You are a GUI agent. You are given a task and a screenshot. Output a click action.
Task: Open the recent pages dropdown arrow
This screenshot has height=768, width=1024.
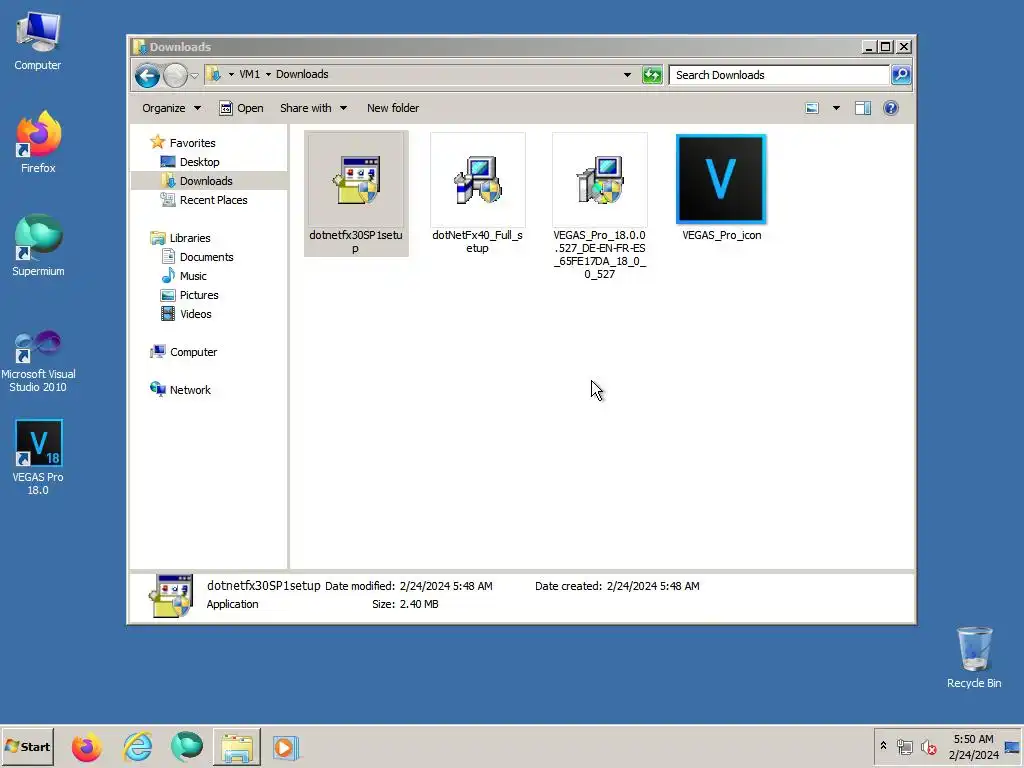195,76
